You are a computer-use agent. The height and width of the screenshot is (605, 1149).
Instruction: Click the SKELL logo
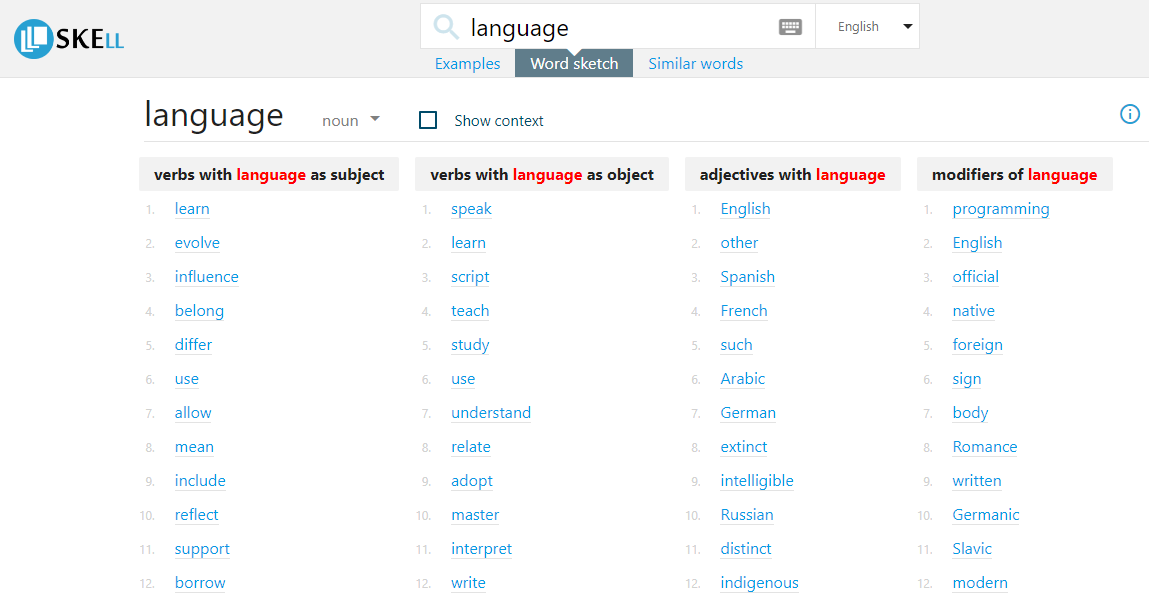click(69, 39)
